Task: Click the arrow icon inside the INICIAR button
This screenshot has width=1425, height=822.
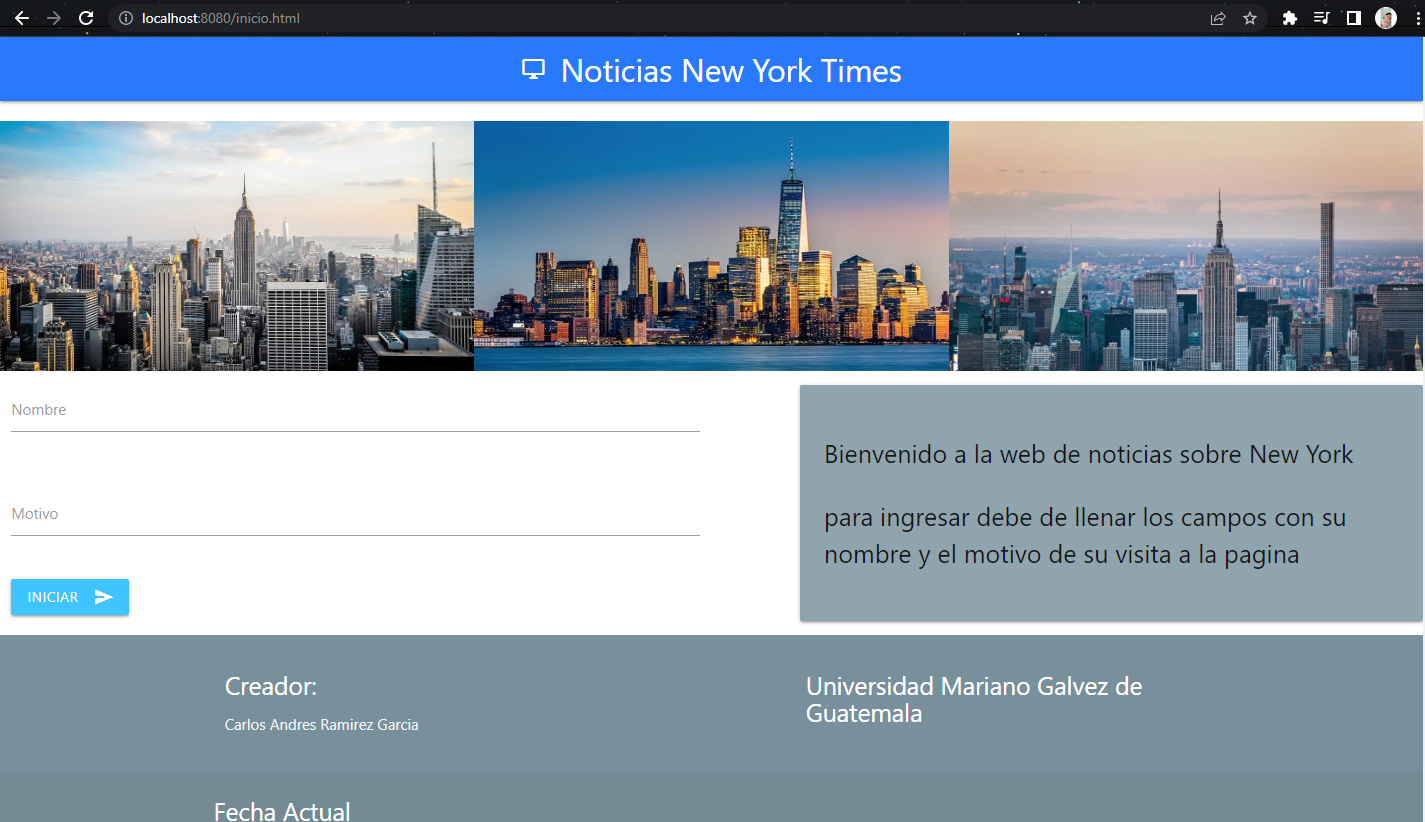Action: (105, 597)
